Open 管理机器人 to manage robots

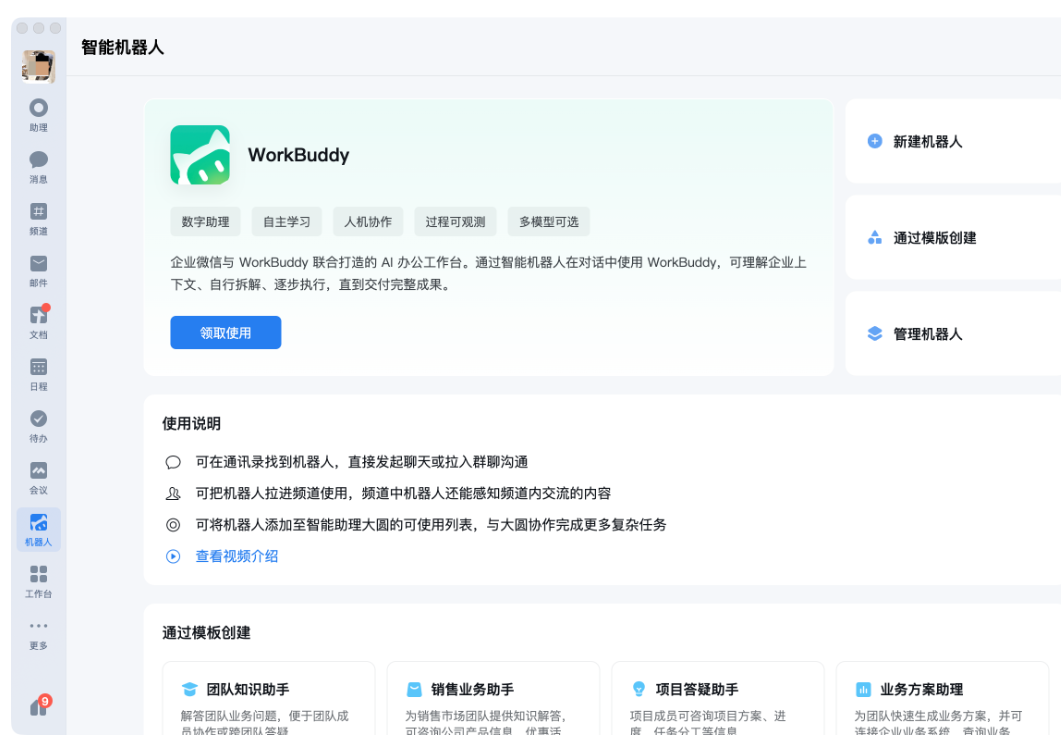click(953, 334)
